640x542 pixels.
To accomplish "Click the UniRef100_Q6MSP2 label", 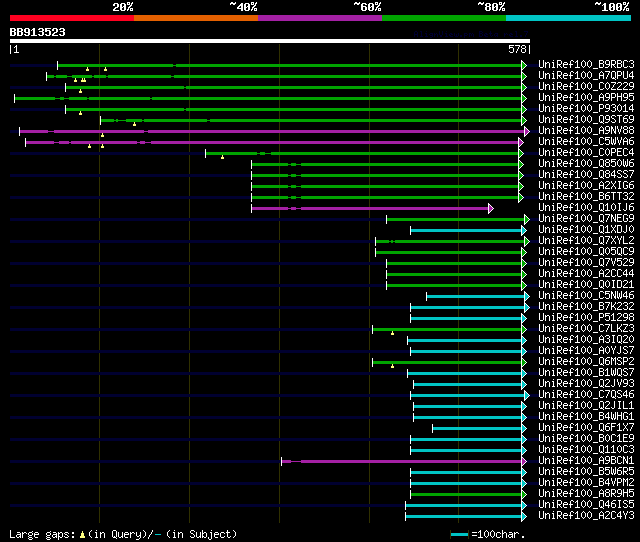I will 586,362.
